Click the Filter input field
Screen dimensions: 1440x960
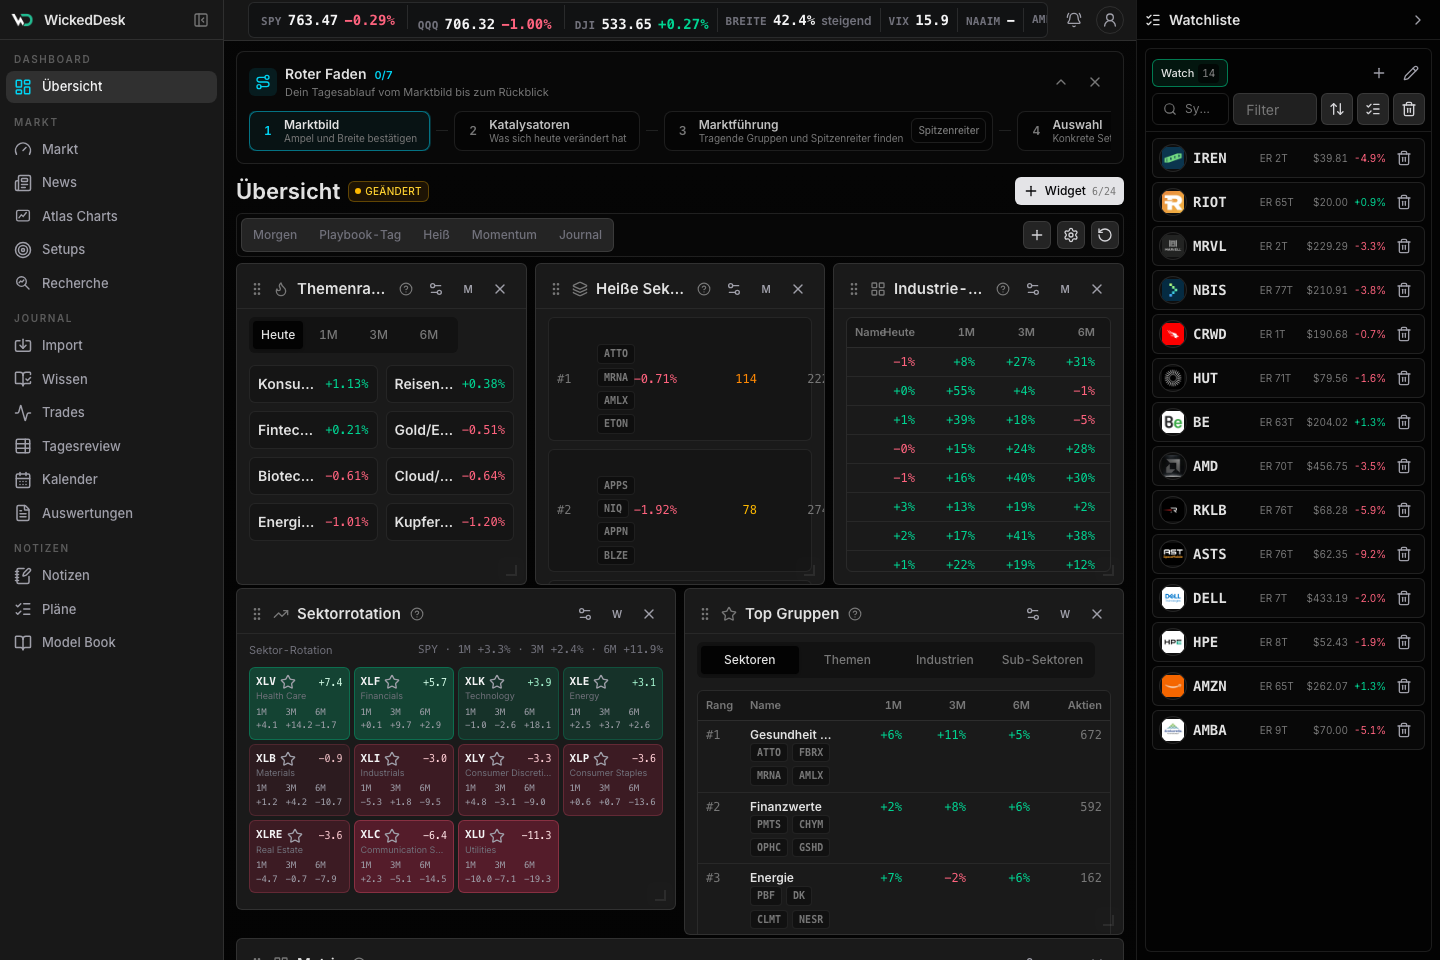click(x=1275, y=109)
